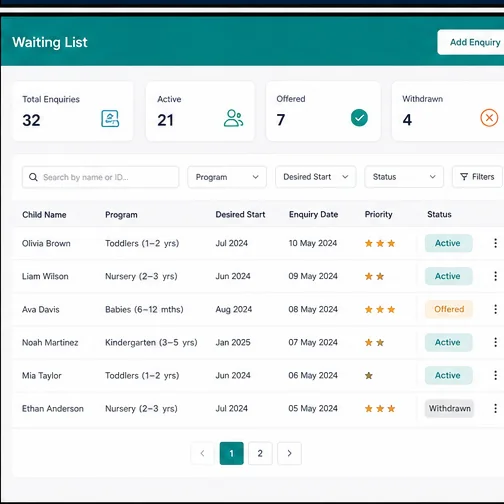Click Withdrawn status badge for Ethan Anderson
Image resolution: width=504 pixels, height=504 pixels.
pos(449,408)
